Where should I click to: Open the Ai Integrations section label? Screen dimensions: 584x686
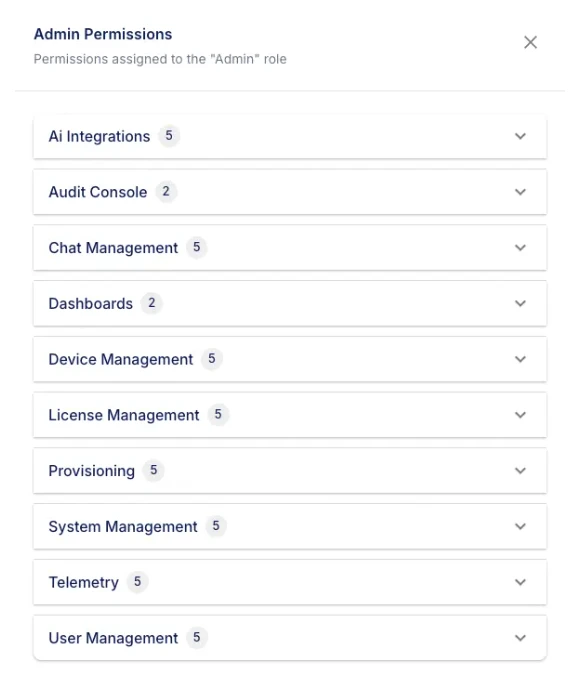pos(99,136)
